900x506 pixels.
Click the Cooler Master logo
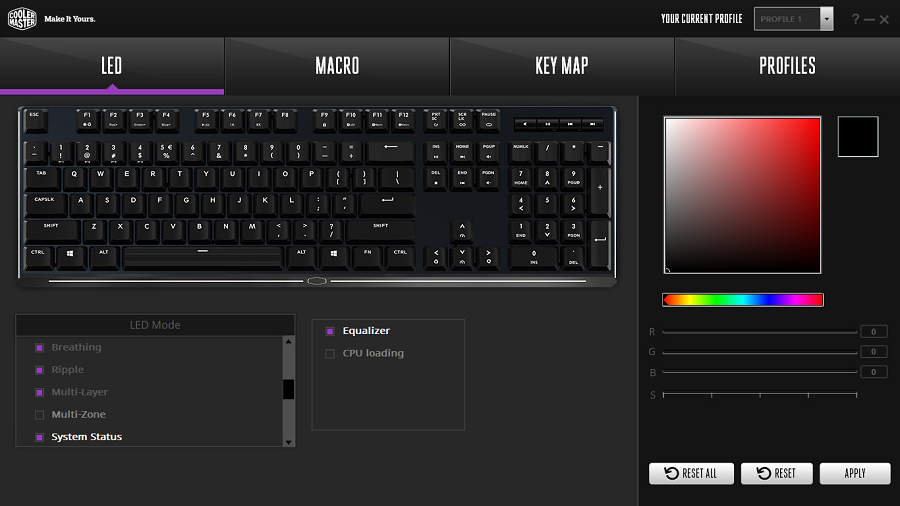pos(23,18)
